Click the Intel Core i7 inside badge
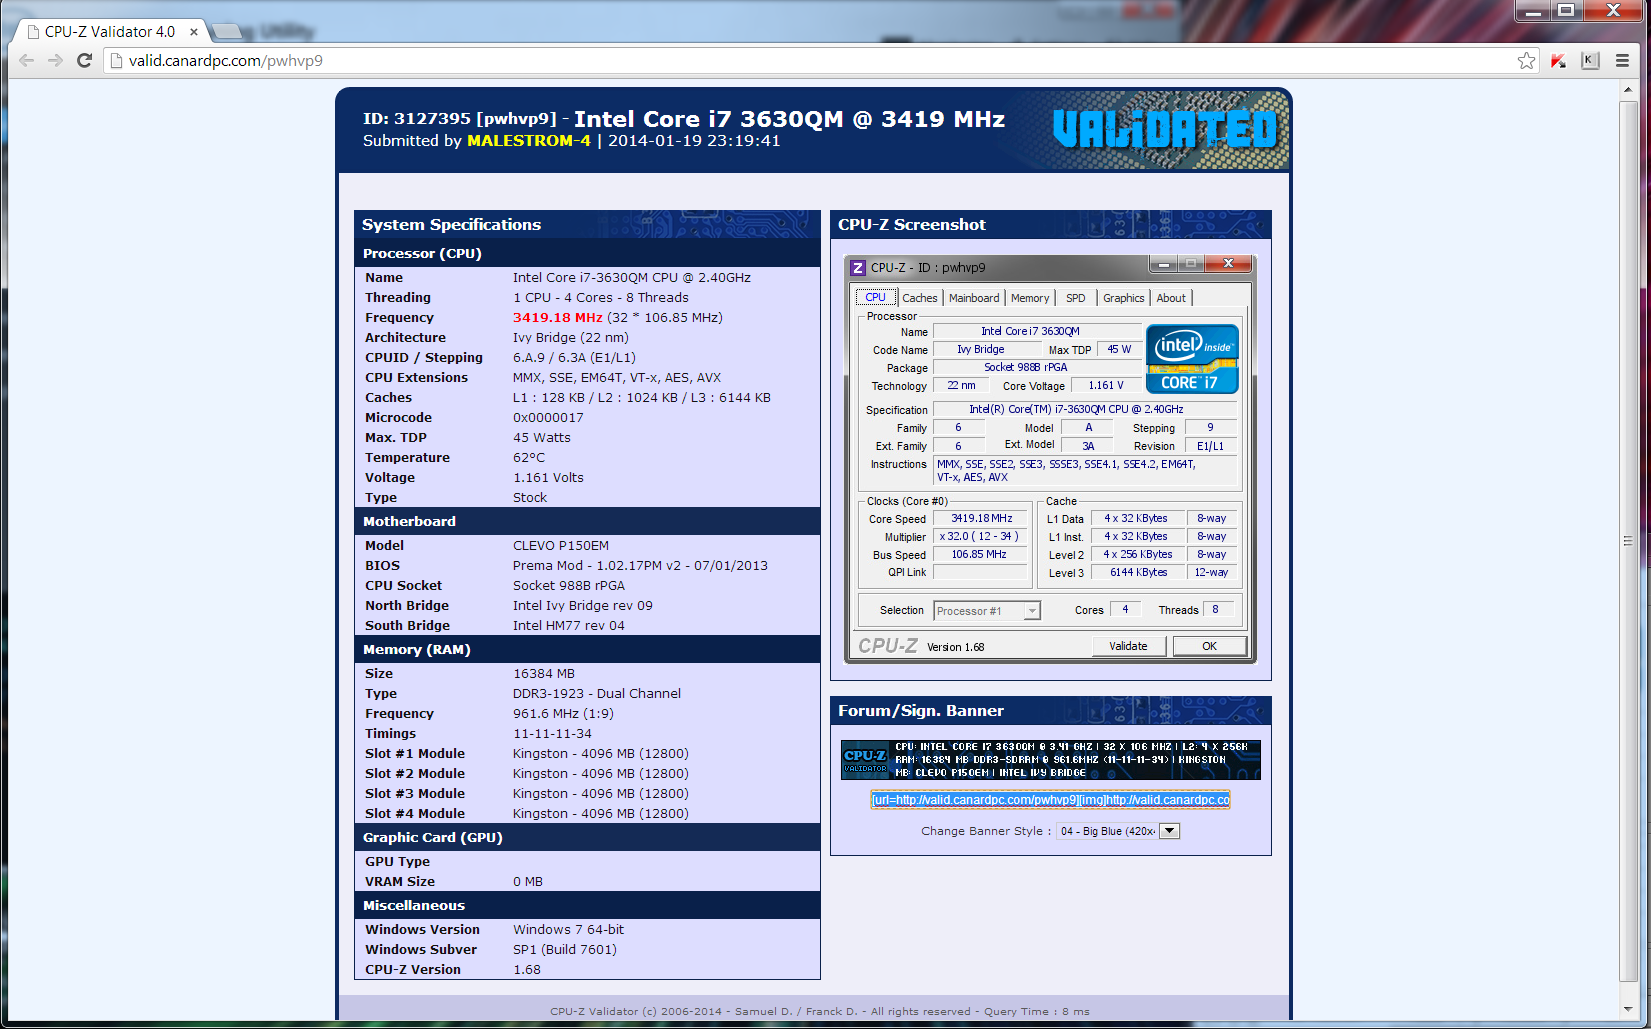Image resolution: width=1651 pixels, height=1029 pixels. click(x=1192, y=358)
